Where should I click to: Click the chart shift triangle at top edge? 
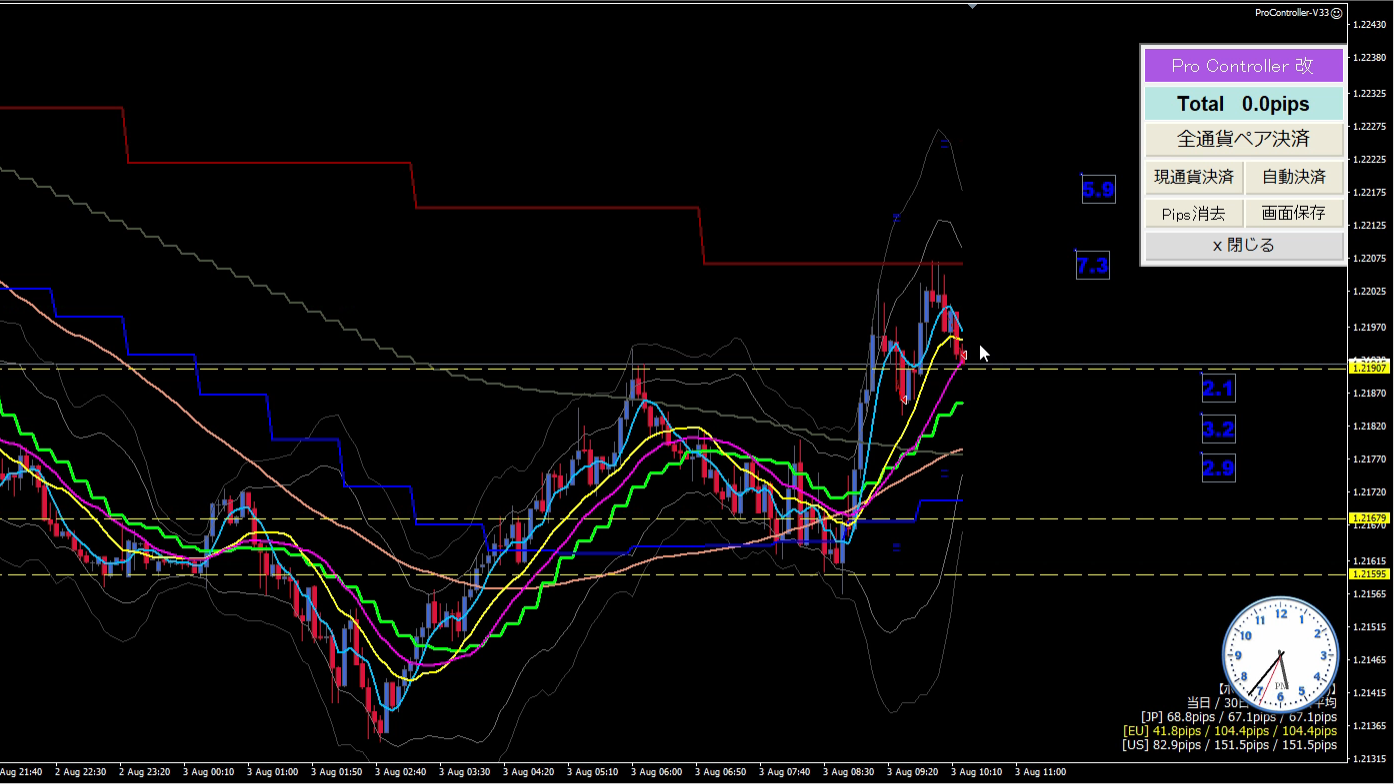[x=972, y=6]
